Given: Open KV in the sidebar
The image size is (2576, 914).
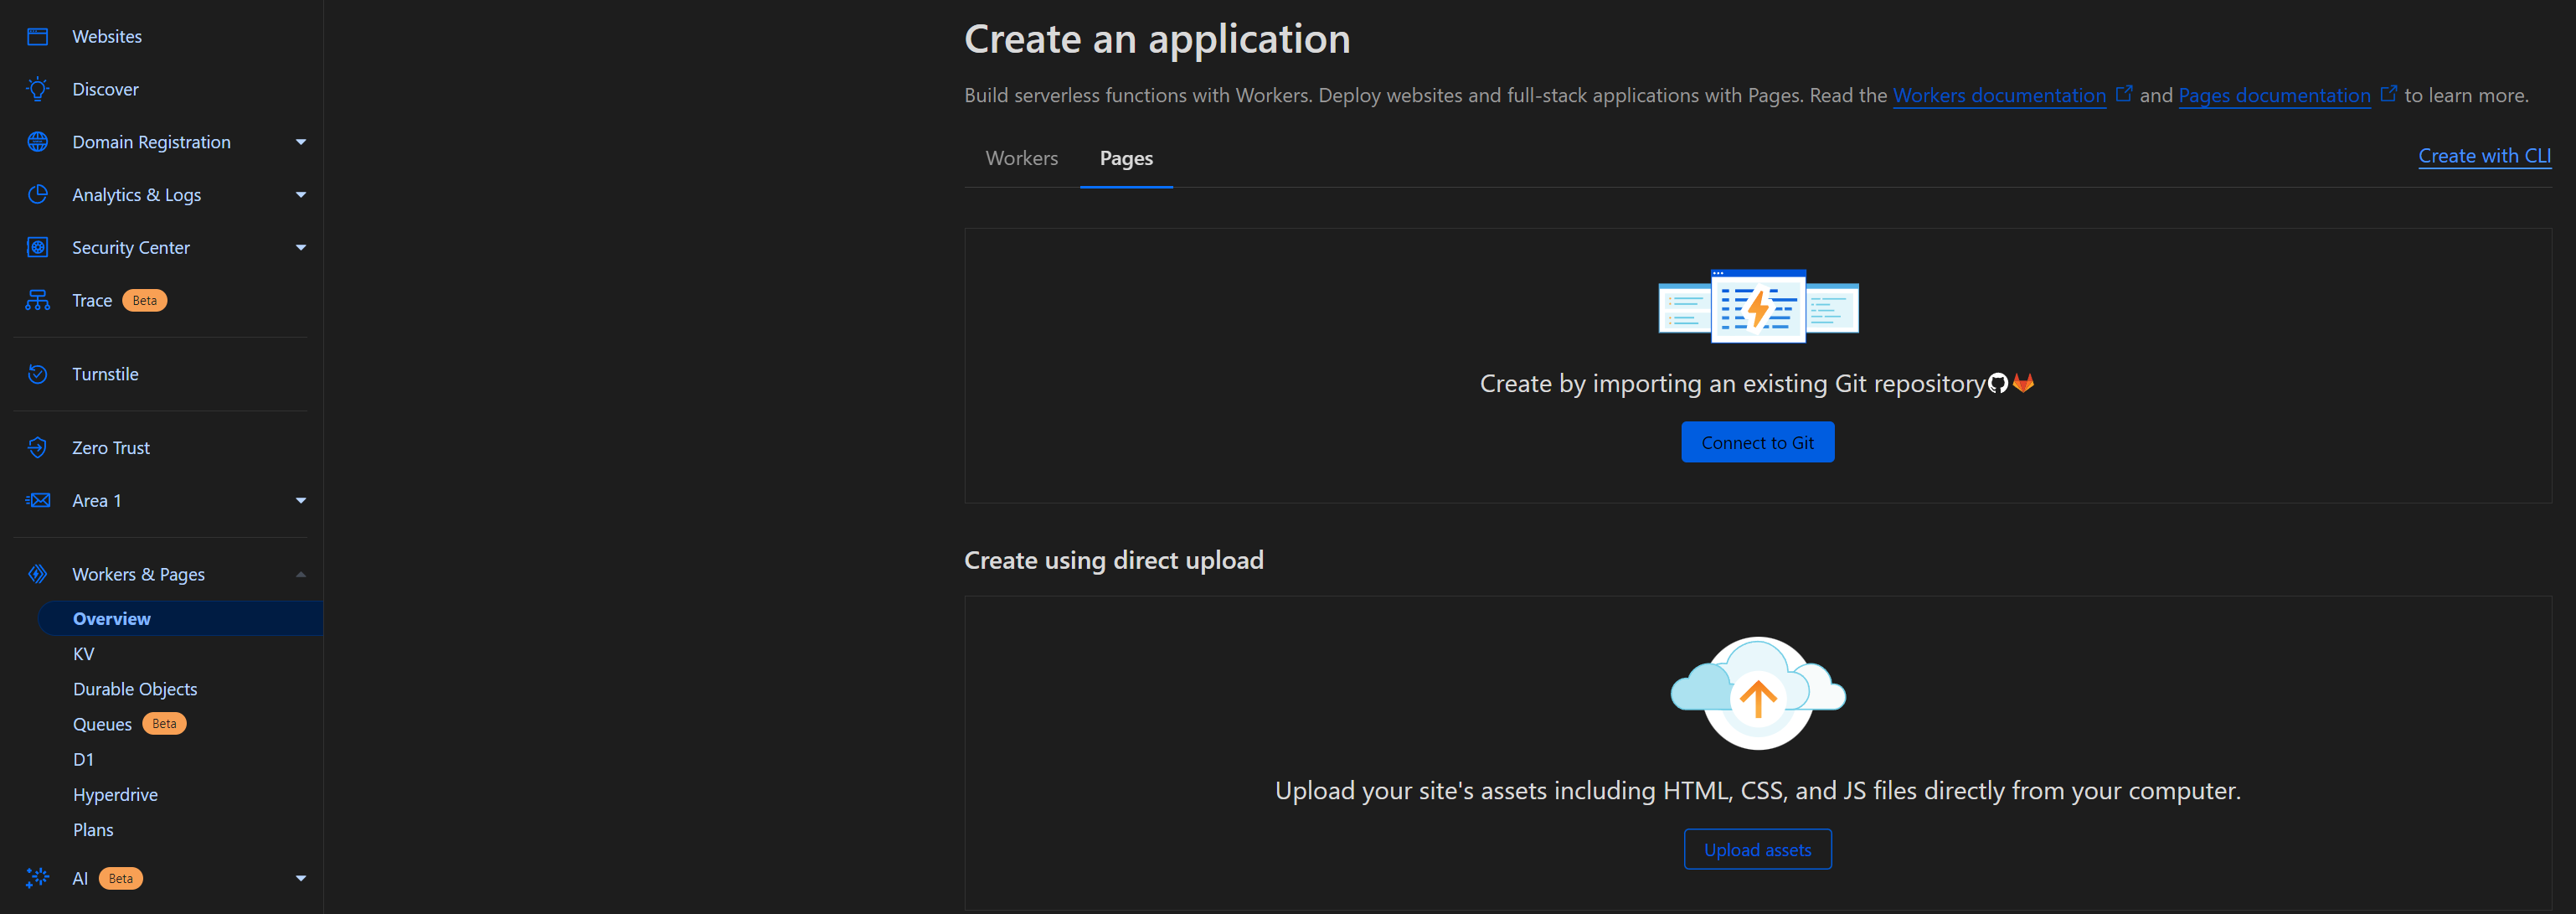Looking at the screenshot, I should point(84,654).
